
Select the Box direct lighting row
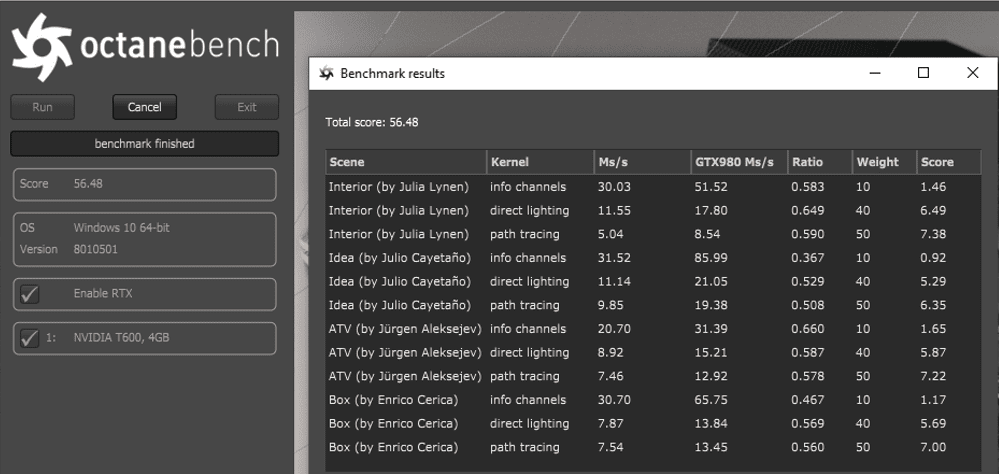point(653,423)
